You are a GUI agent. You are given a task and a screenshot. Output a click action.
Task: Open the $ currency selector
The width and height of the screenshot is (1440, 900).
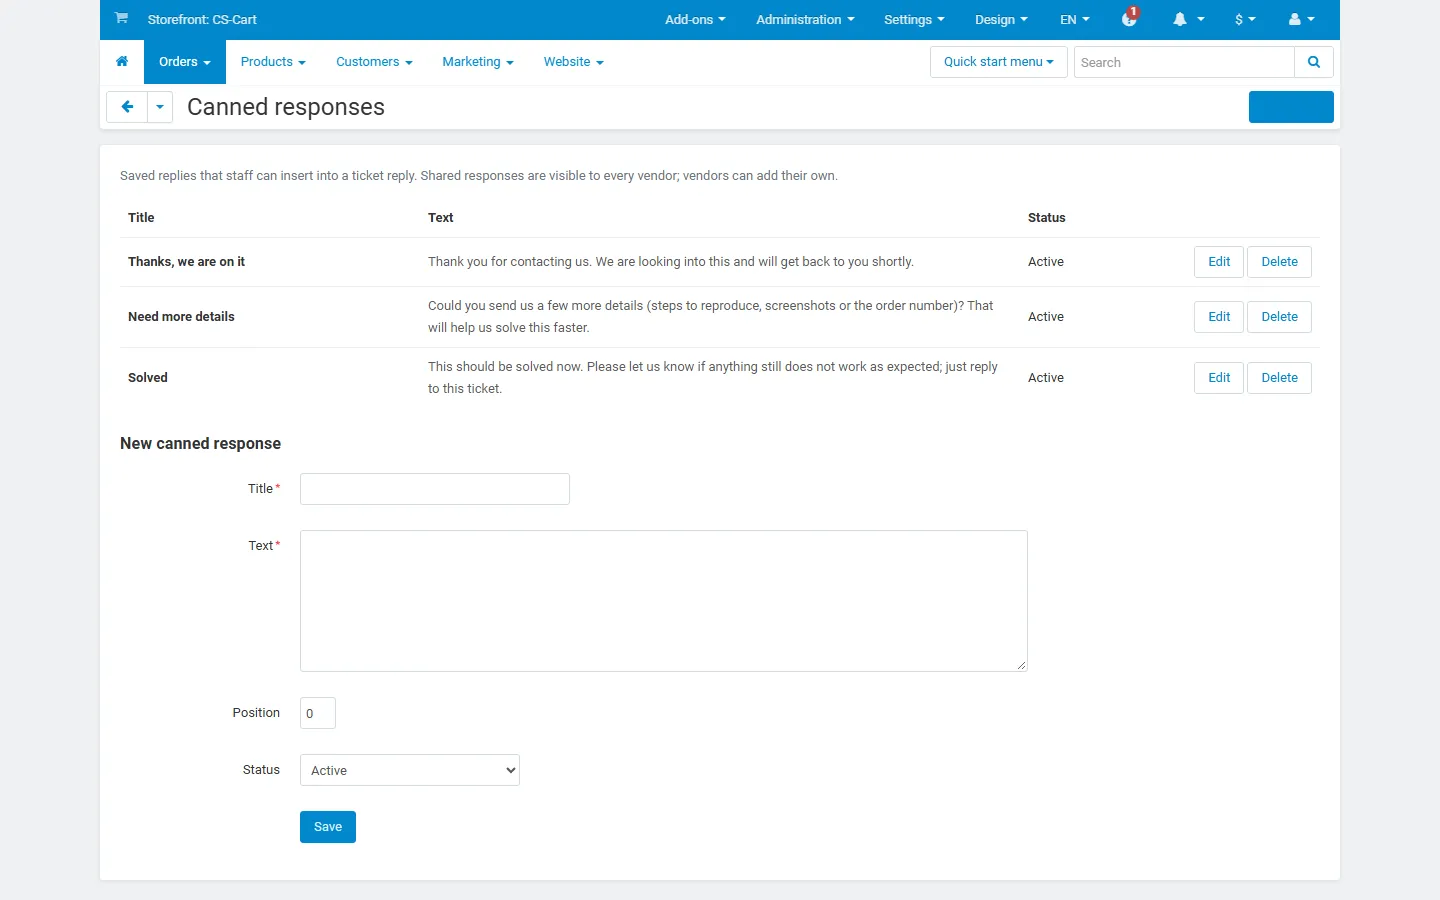click(x=1245, y=20)
